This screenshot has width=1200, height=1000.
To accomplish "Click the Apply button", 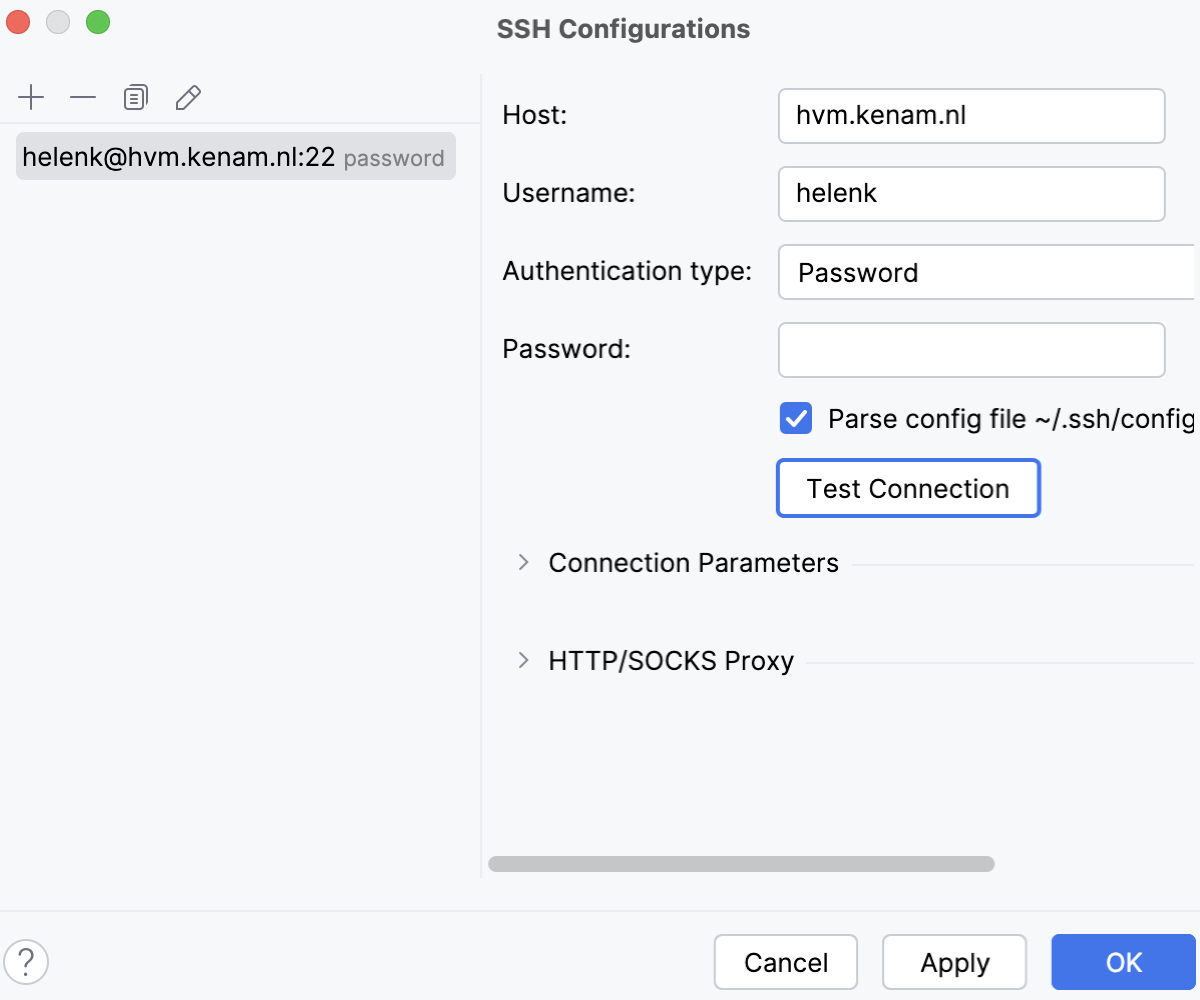I will point(954,961).
